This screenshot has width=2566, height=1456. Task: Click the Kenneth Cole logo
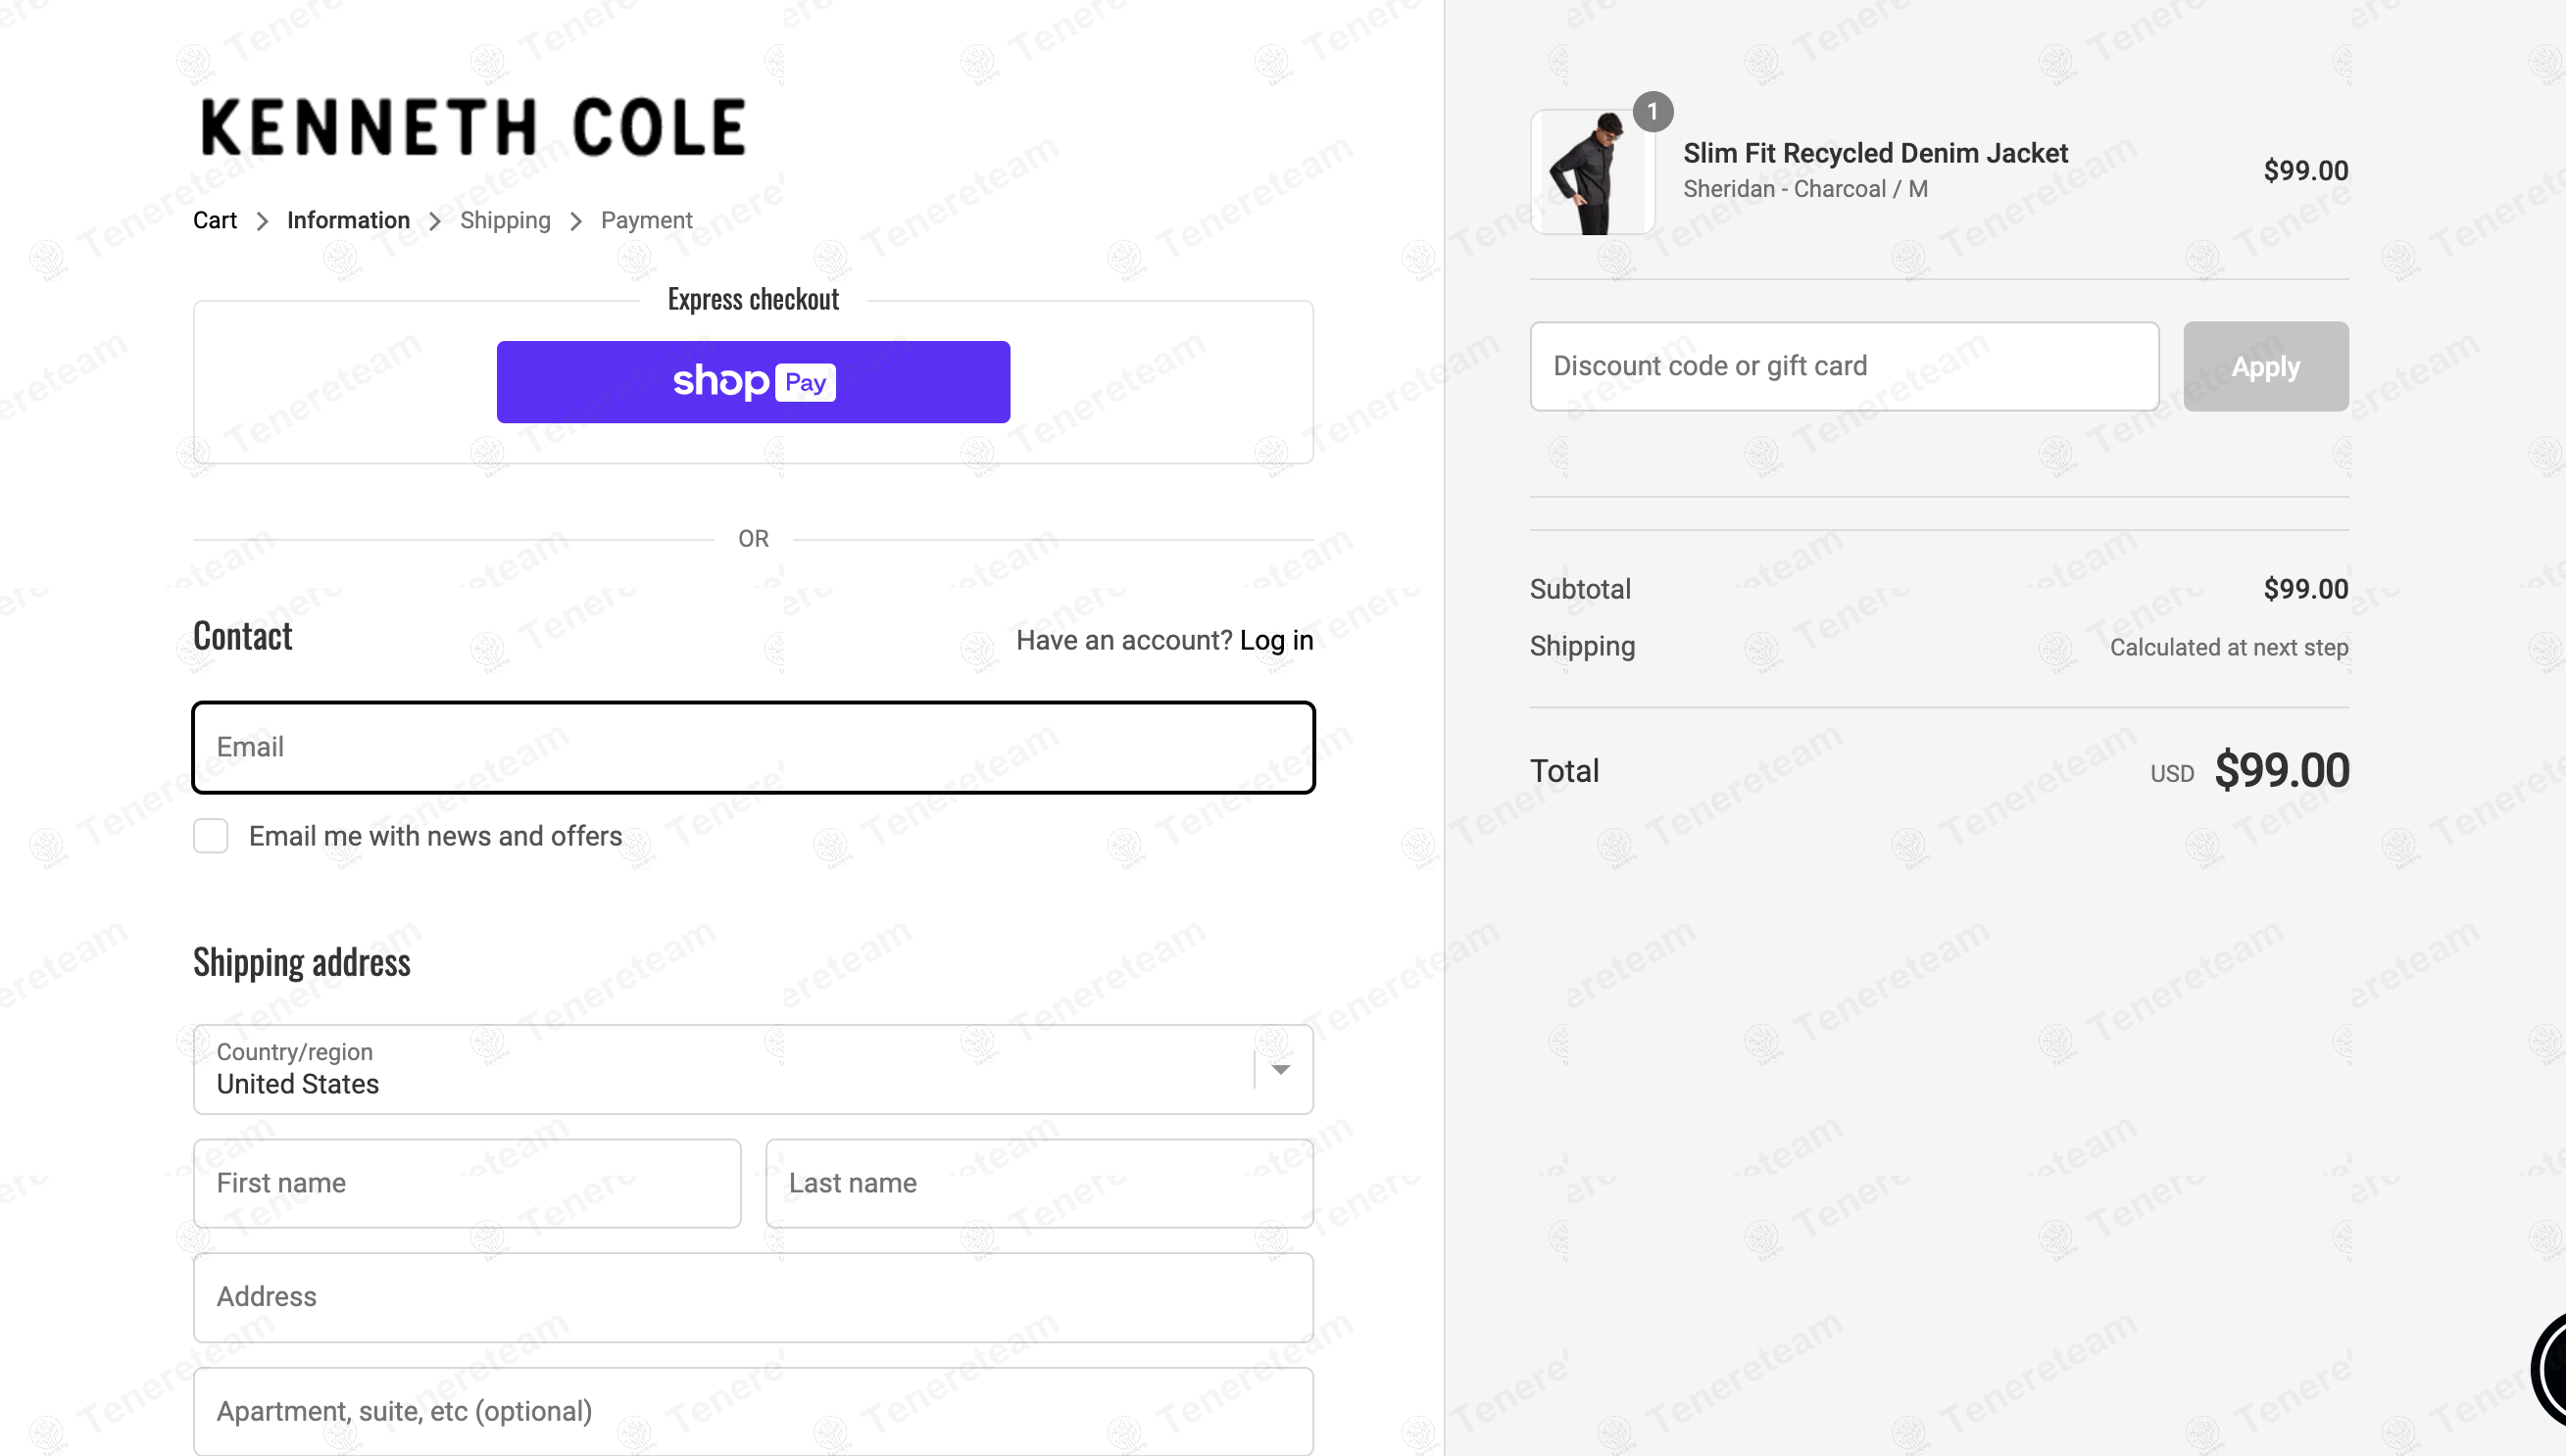(x=473, y=127)
